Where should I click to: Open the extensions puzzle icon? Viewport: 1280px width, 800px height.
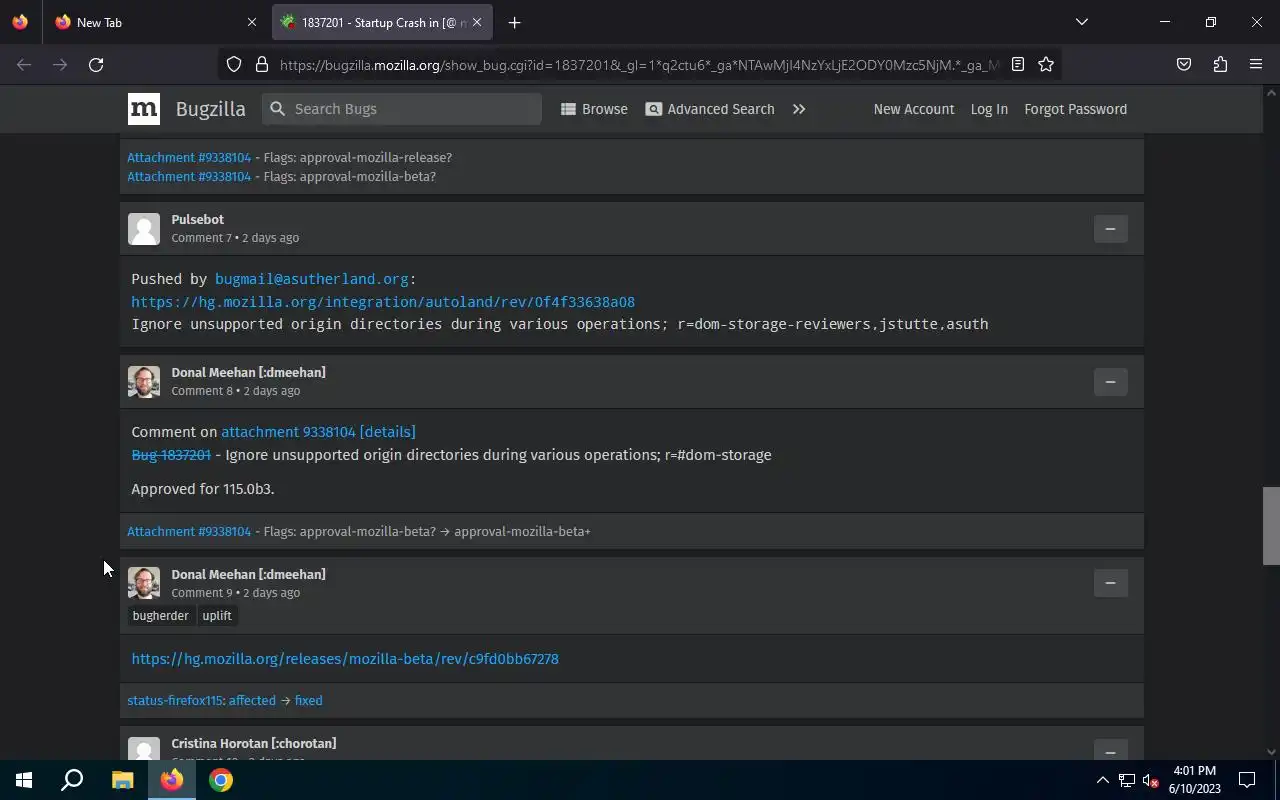(x=1220, y=64)
